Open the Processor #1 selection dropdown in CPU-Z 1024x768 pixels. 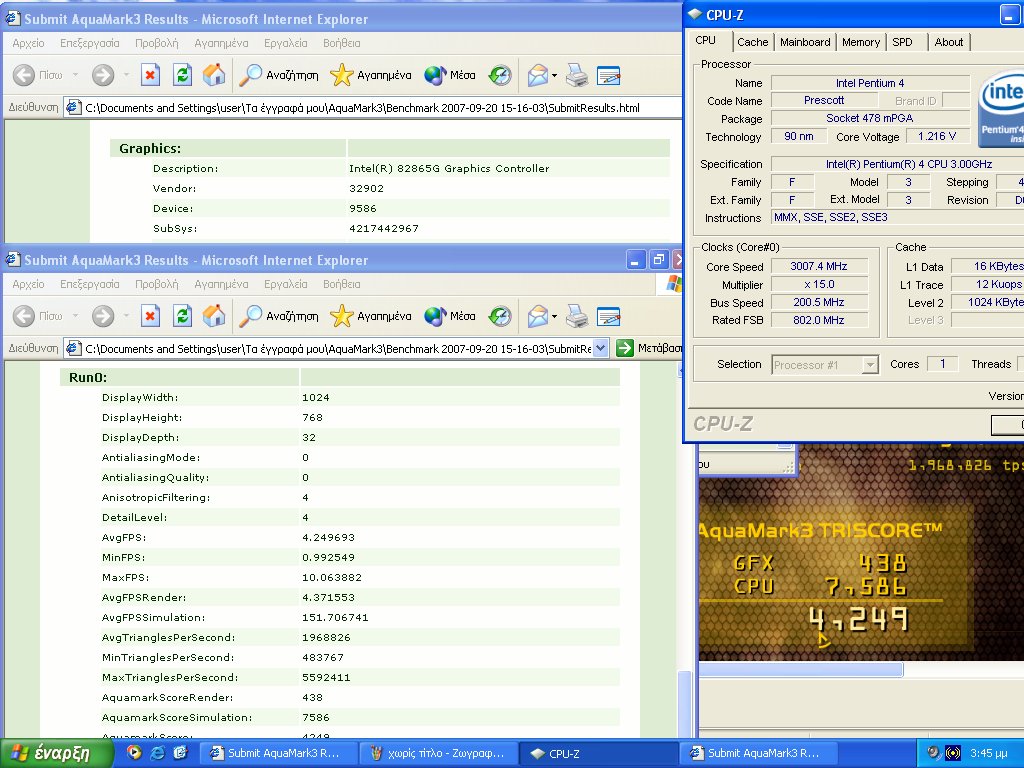(x=869, y=364)
